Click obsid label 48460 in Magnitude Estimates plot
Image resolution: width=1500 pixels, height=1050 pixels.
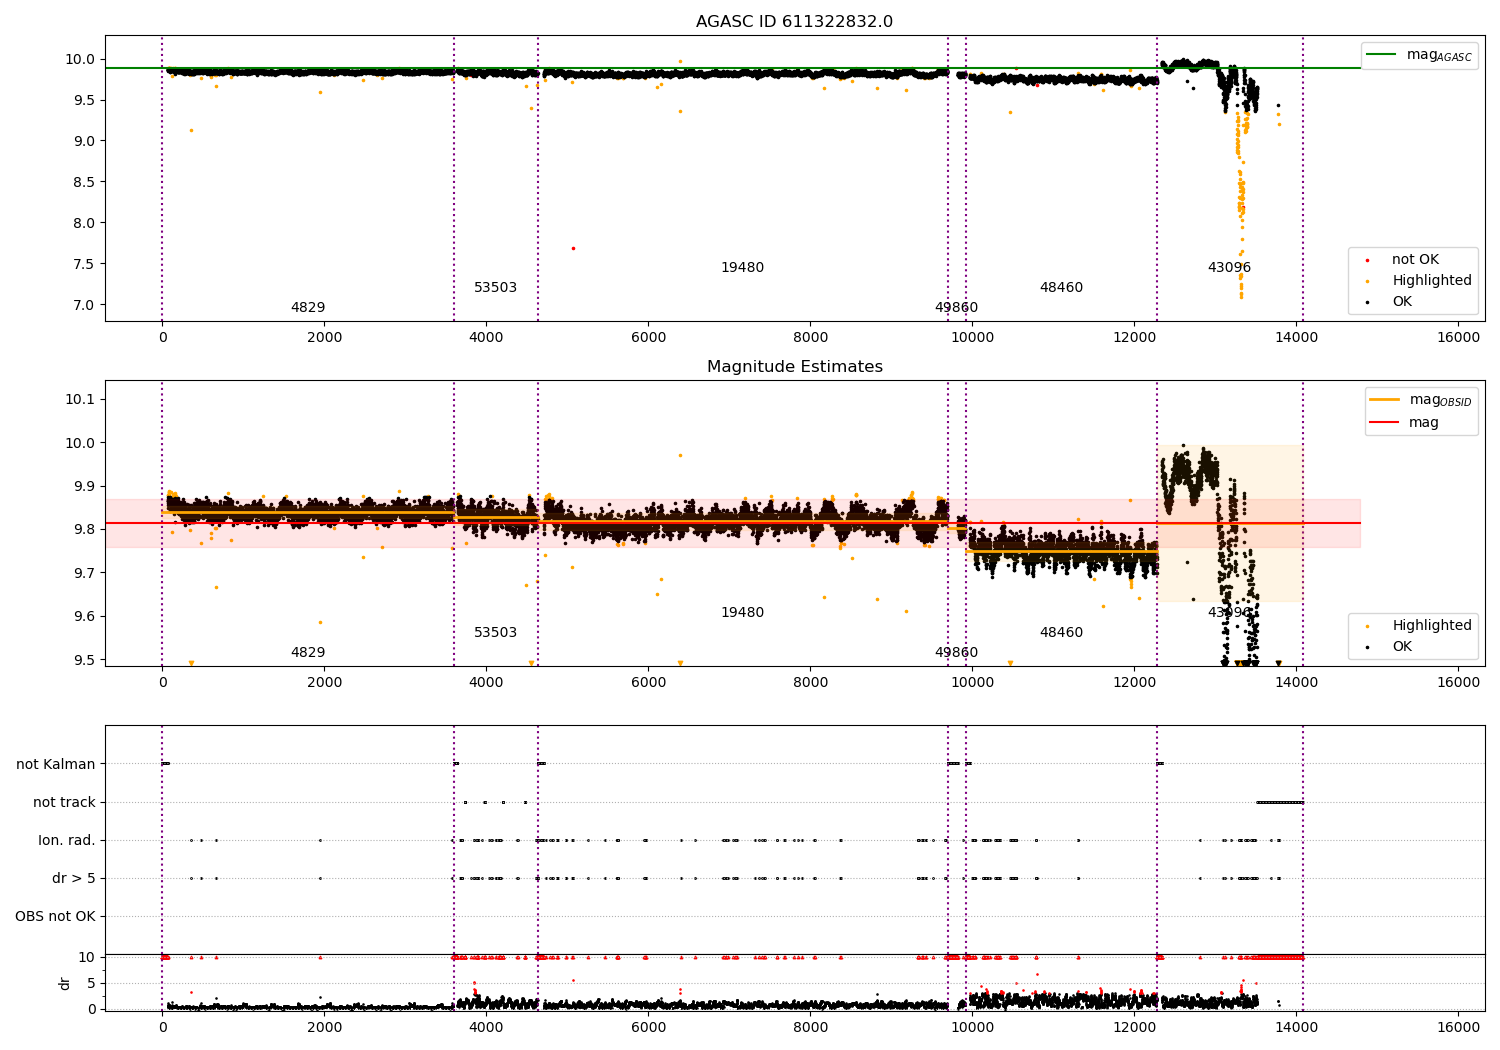tap(1061, 633)
